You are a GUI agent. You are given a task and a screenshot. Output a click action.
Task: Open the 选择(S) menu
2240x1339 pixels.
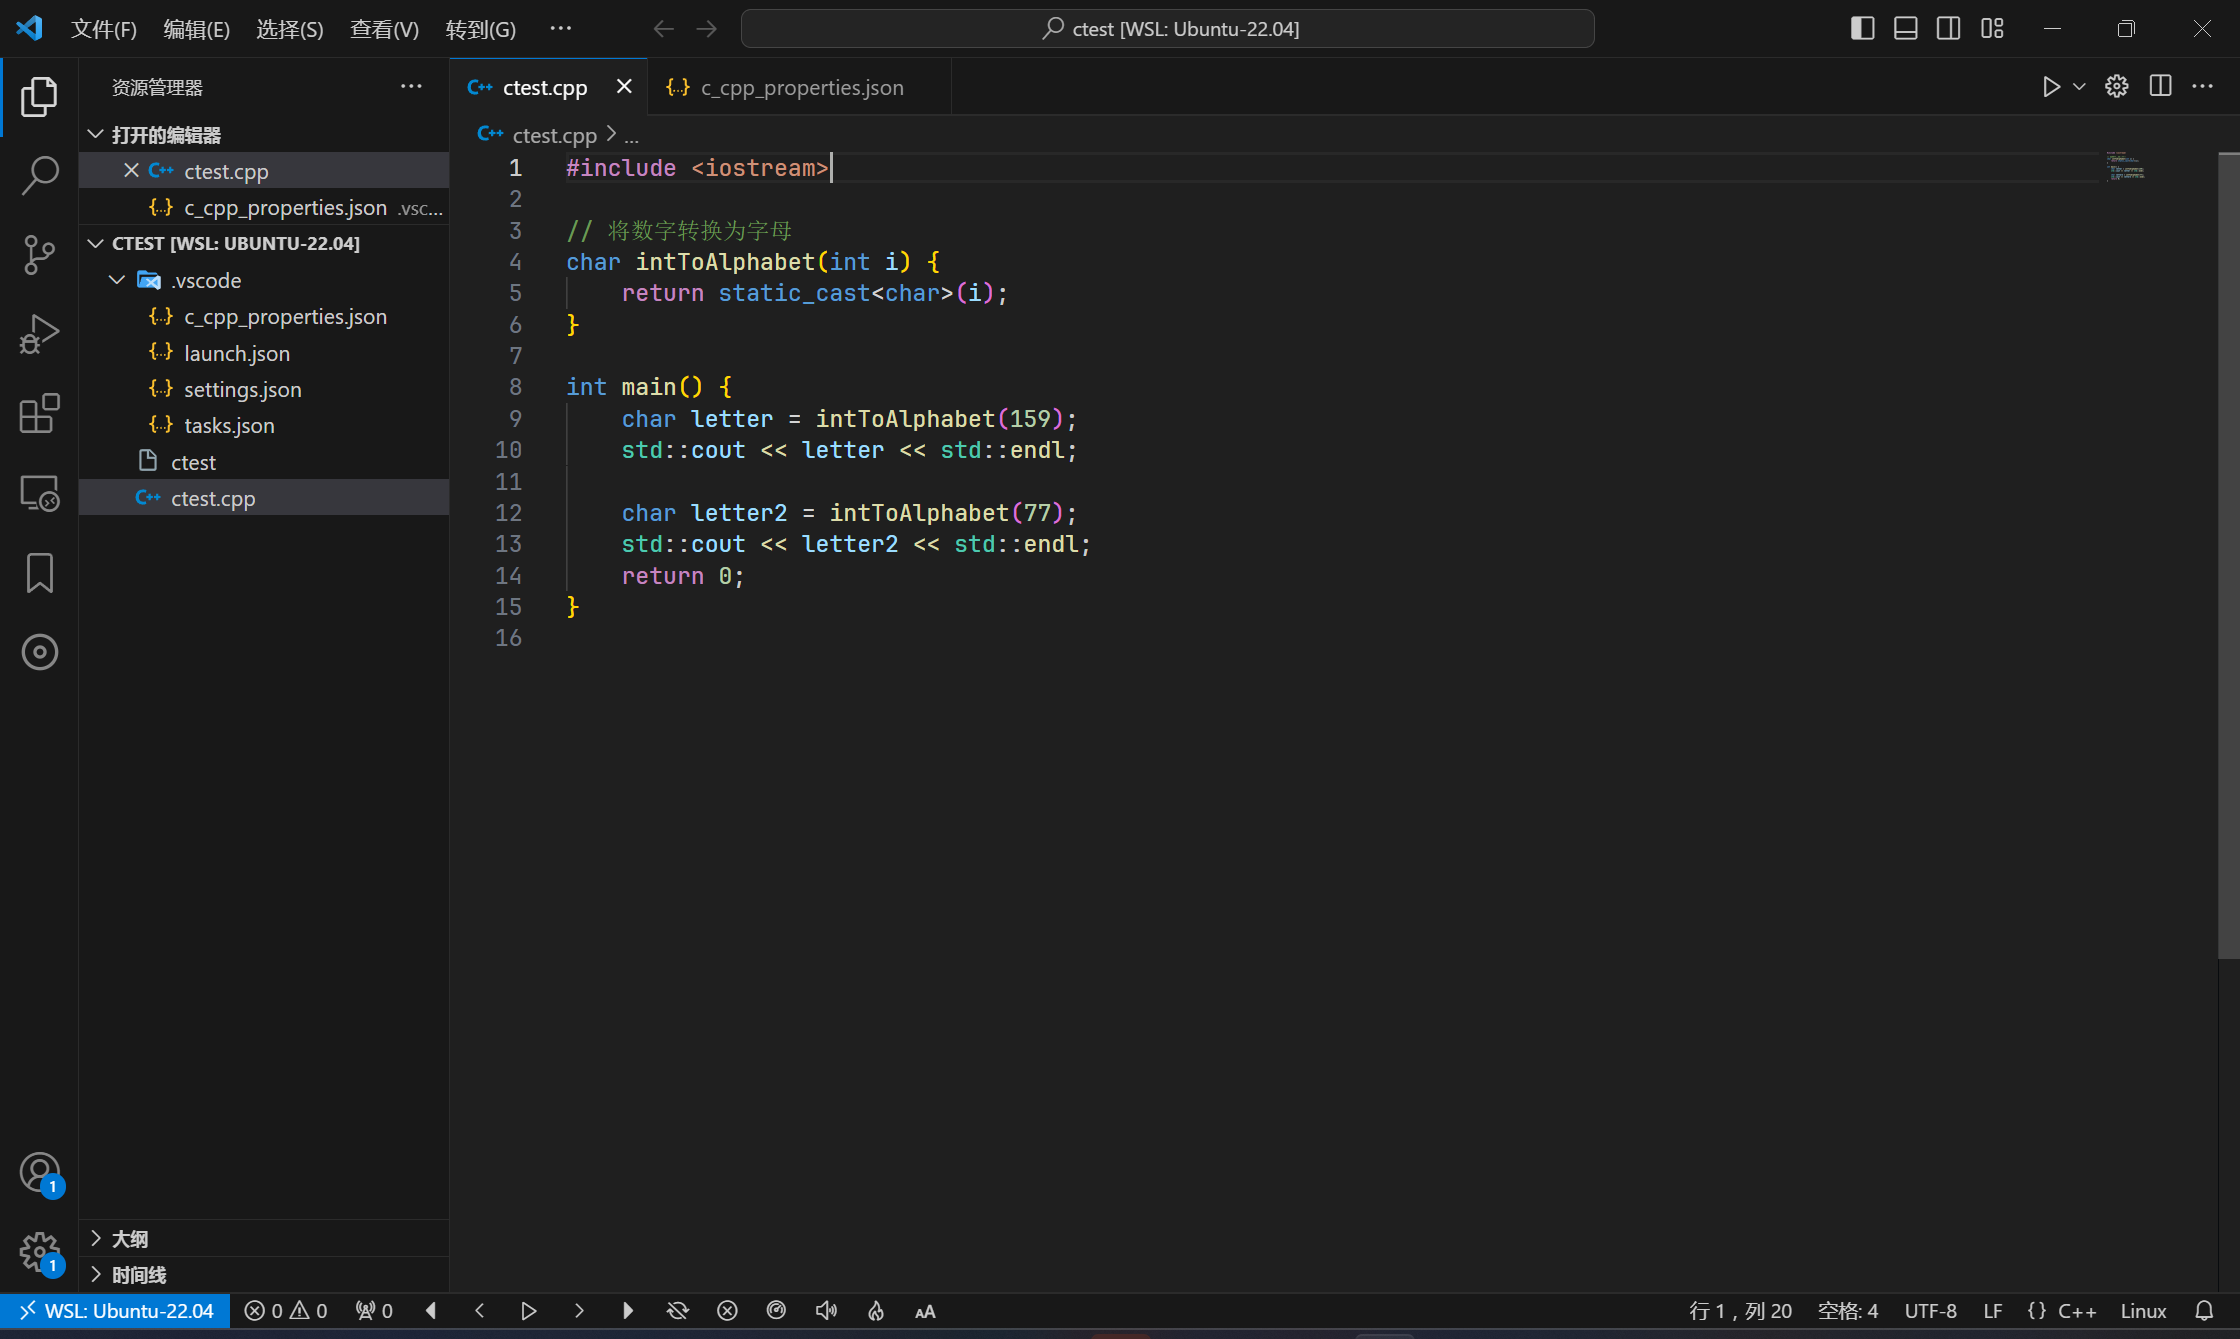point(290,29)
